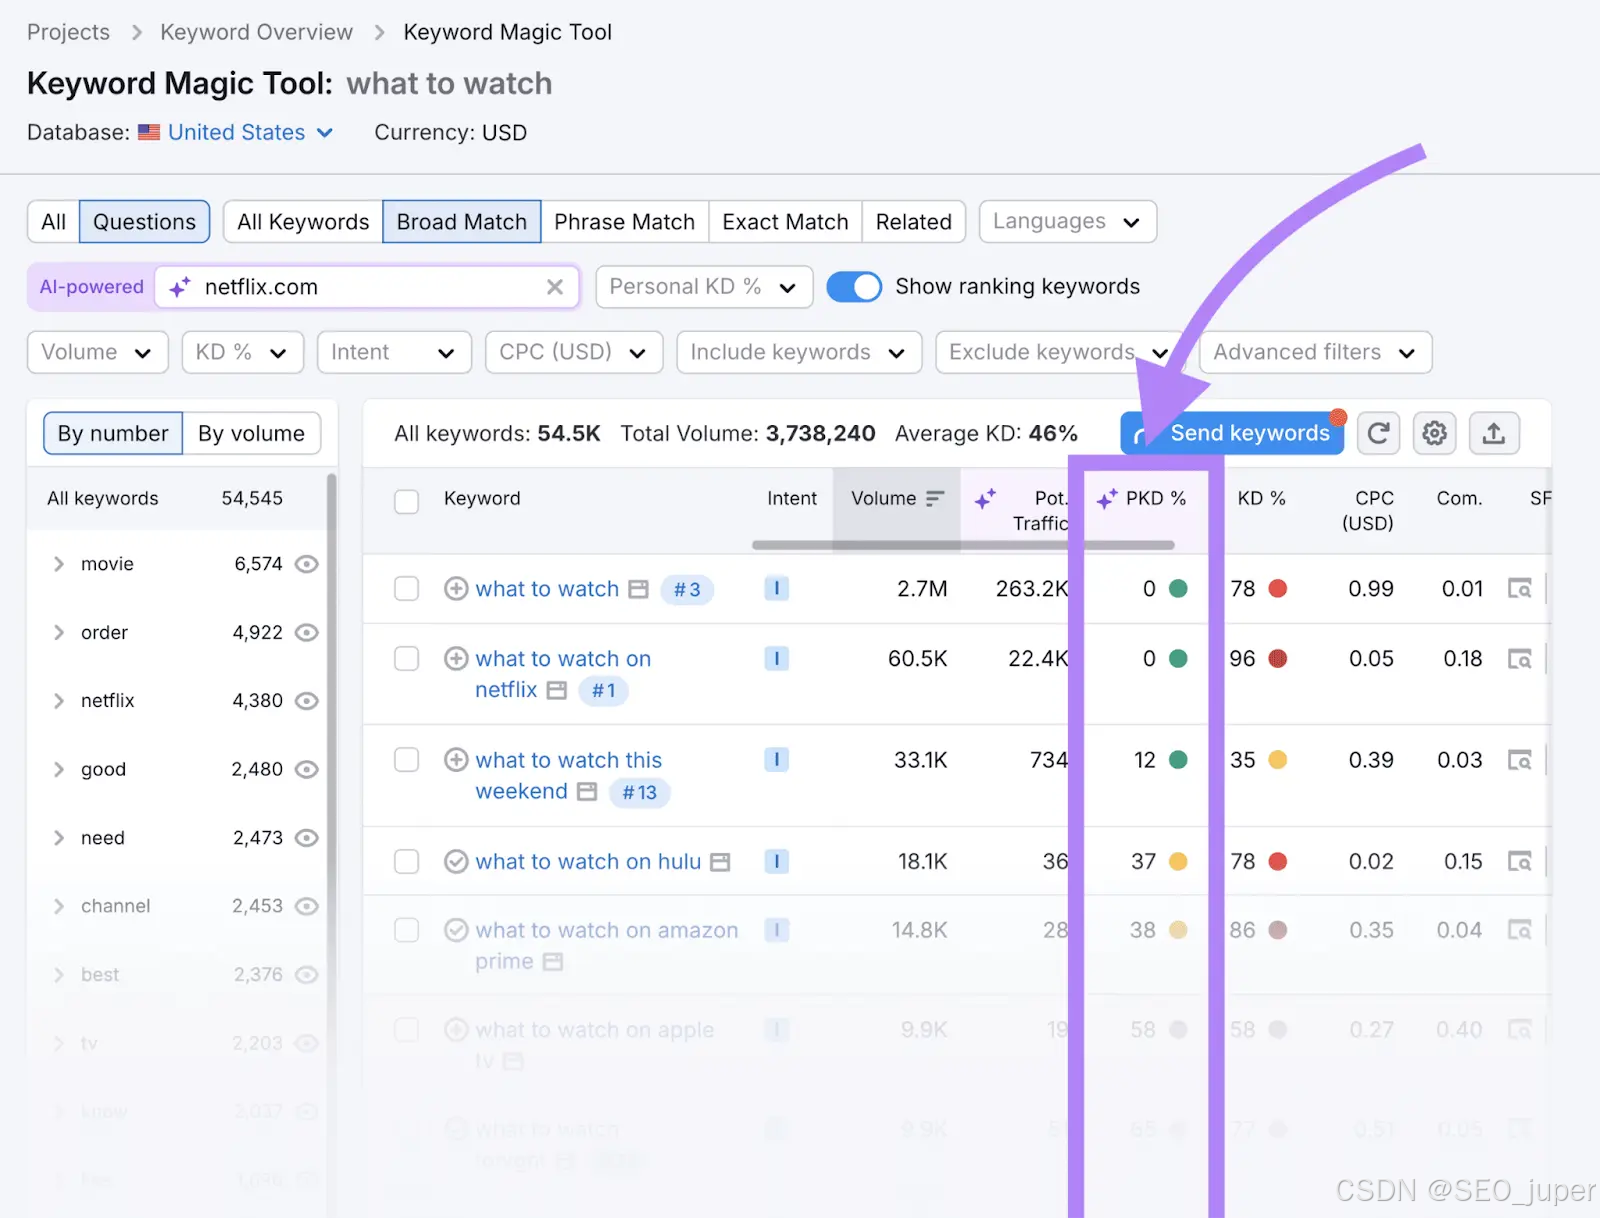View SERP features for 'what to watch on amazon prime'
Screen dimensions: 1600x1218
pyautogui.click(x=1519, y=930)
